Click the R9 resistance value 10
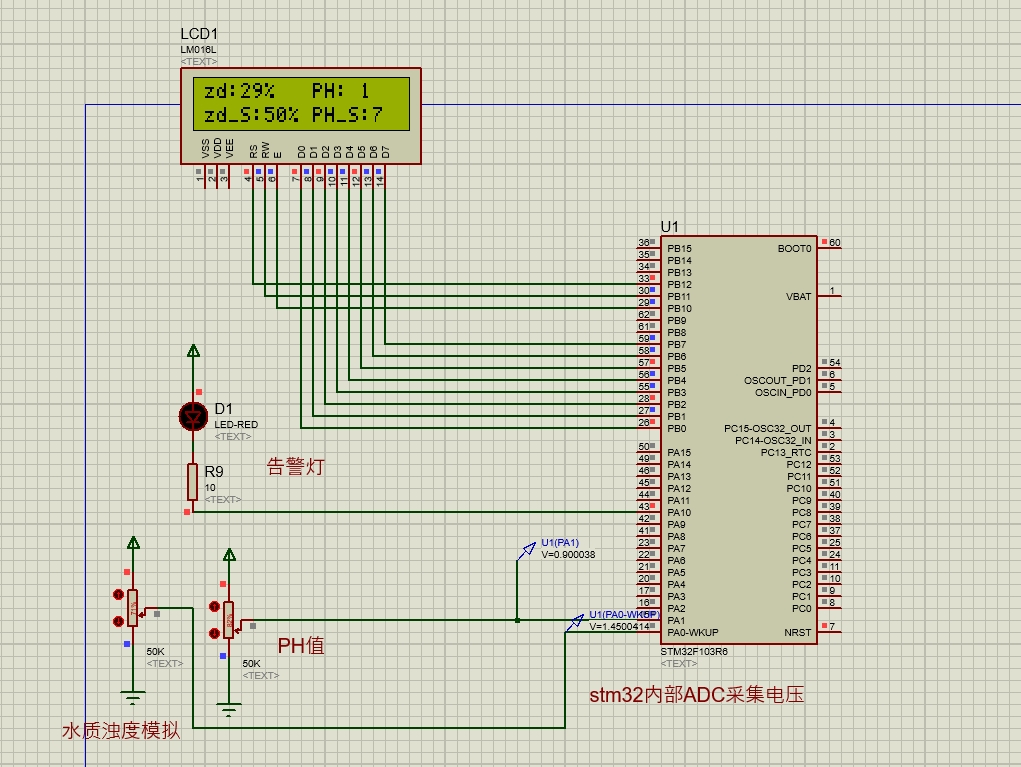Screen dimensions: 1021x767 click(210, 487)
